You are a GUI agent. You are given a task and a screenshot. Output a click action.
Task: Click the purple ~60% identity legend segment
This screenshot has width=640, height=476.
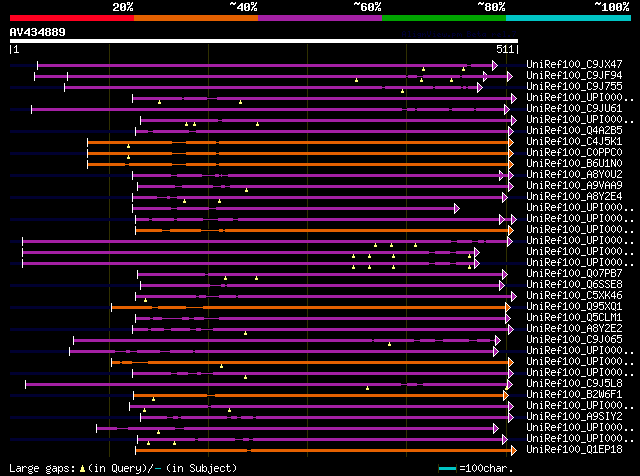tap(320, 18)
